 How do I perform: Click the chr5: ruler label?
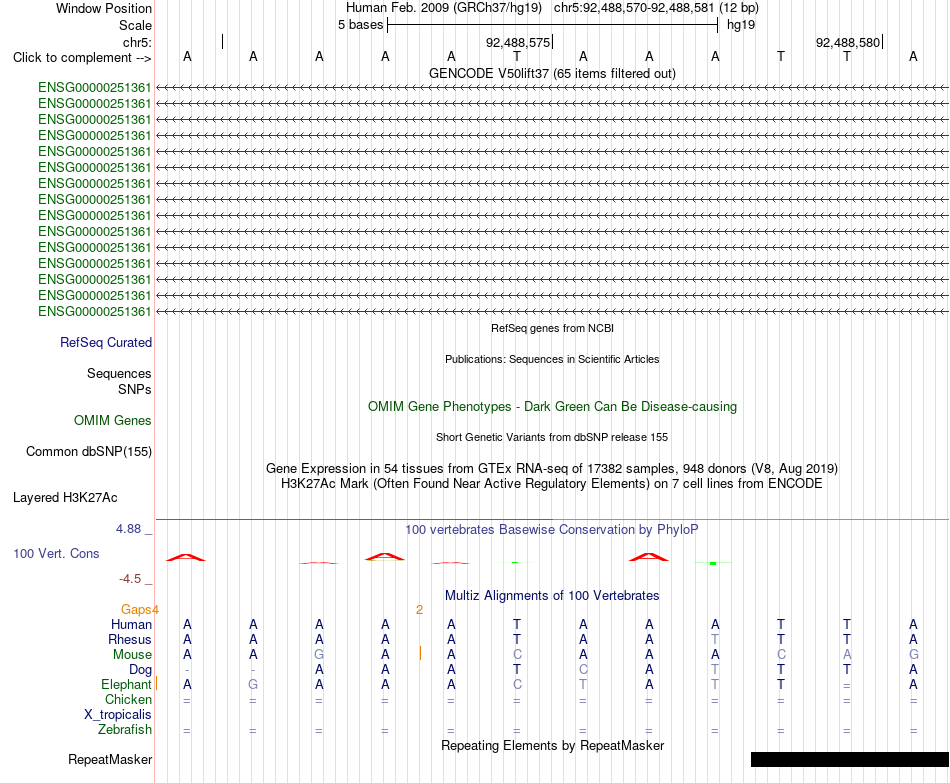coord(137,42)
